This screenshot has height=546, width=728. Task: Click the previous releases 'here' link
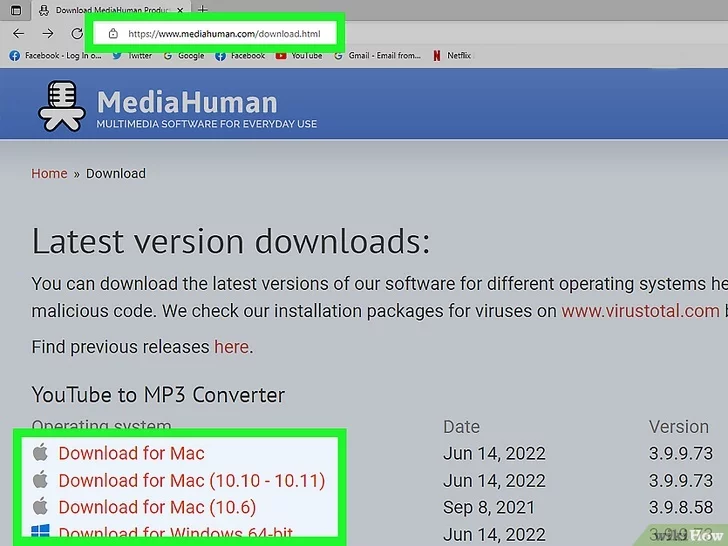[231, 347]
